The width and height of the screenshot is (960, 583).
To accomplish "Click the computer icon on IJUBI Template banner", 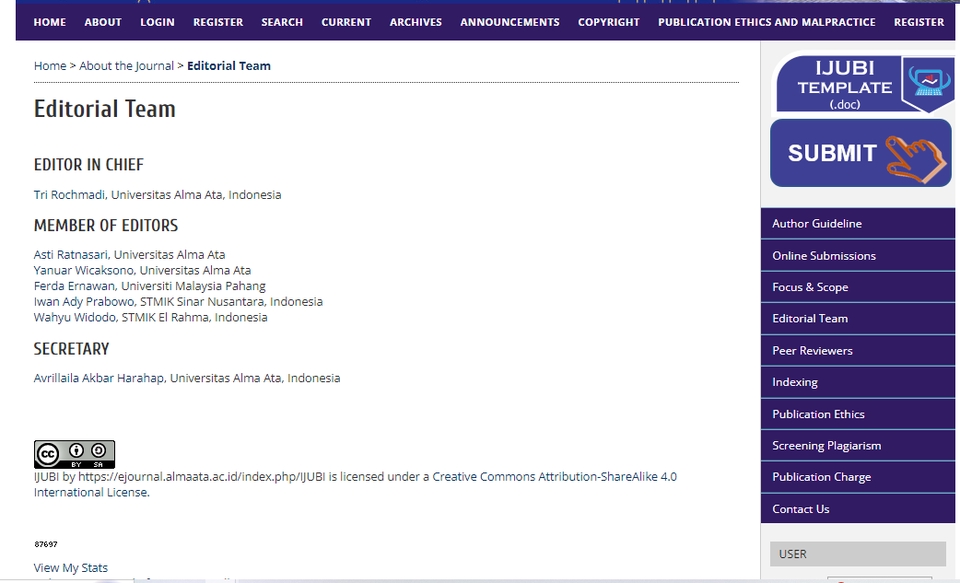I will click(x=928, y=82).
